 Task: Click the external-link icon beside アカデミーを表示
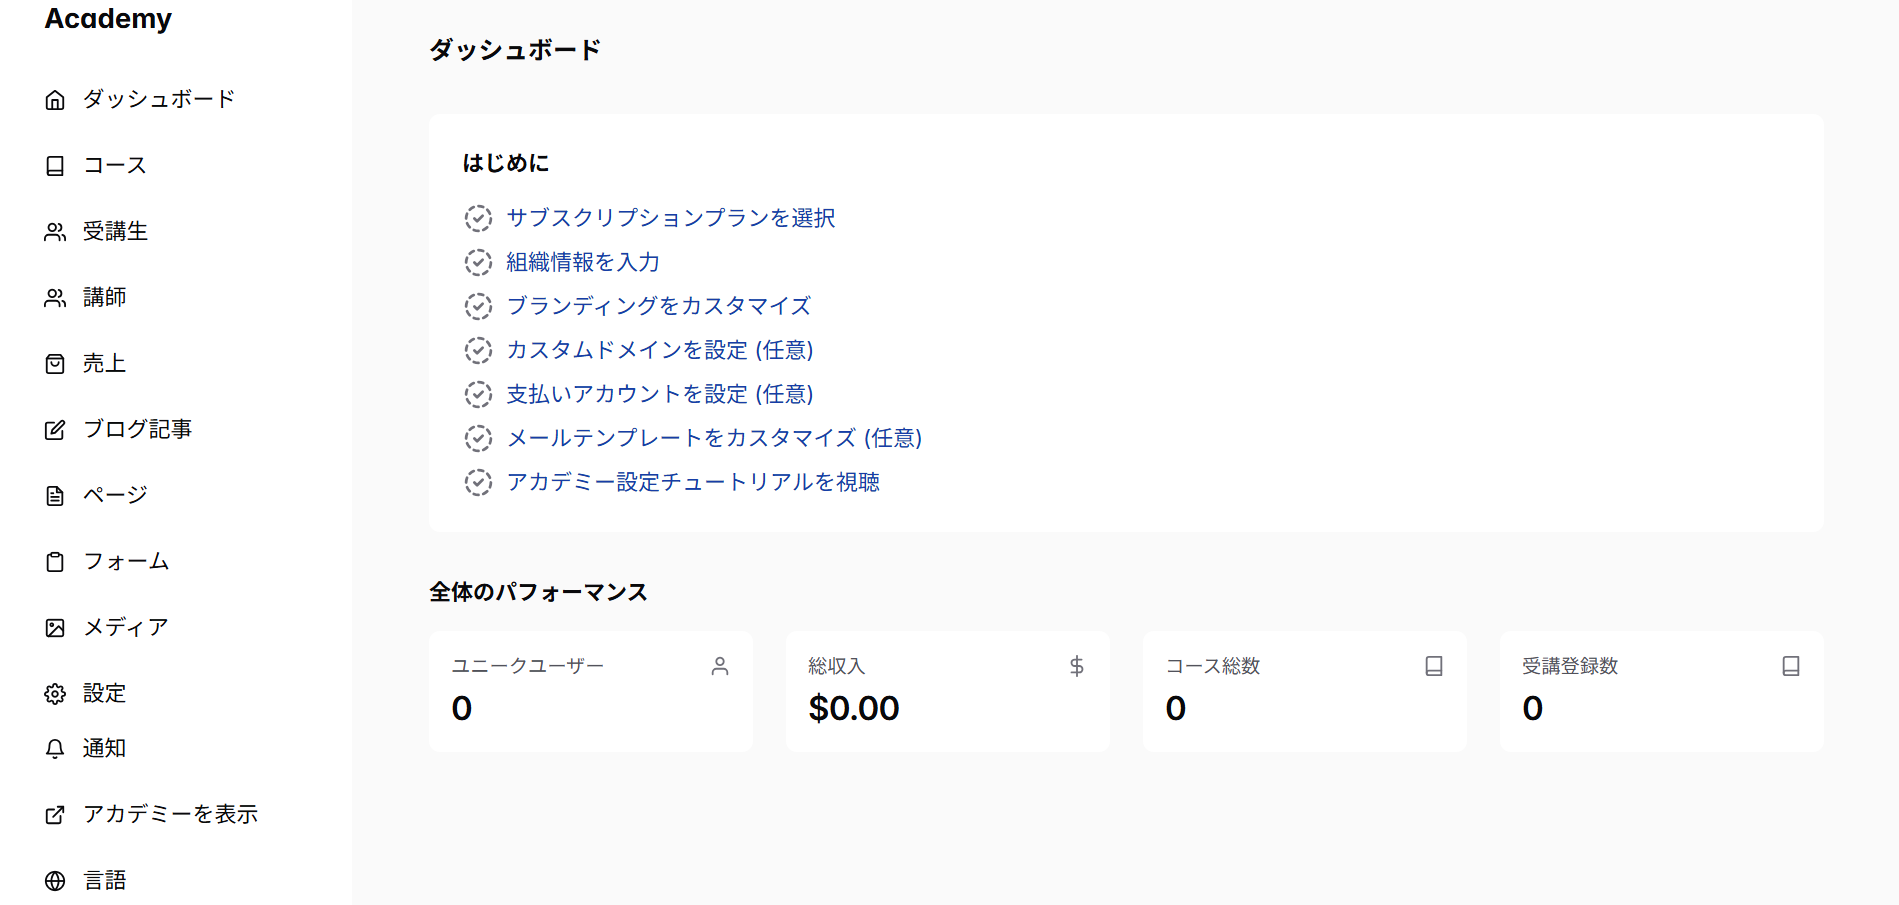(55, 814)
